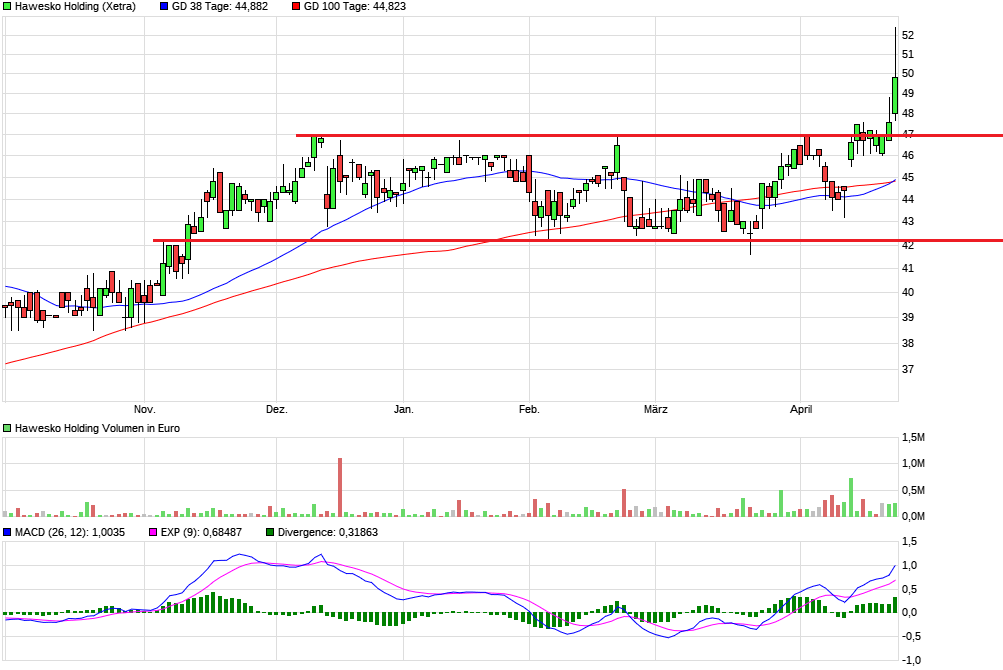
Task: Click the blue MACD legend square
Action: coord(8,533)
